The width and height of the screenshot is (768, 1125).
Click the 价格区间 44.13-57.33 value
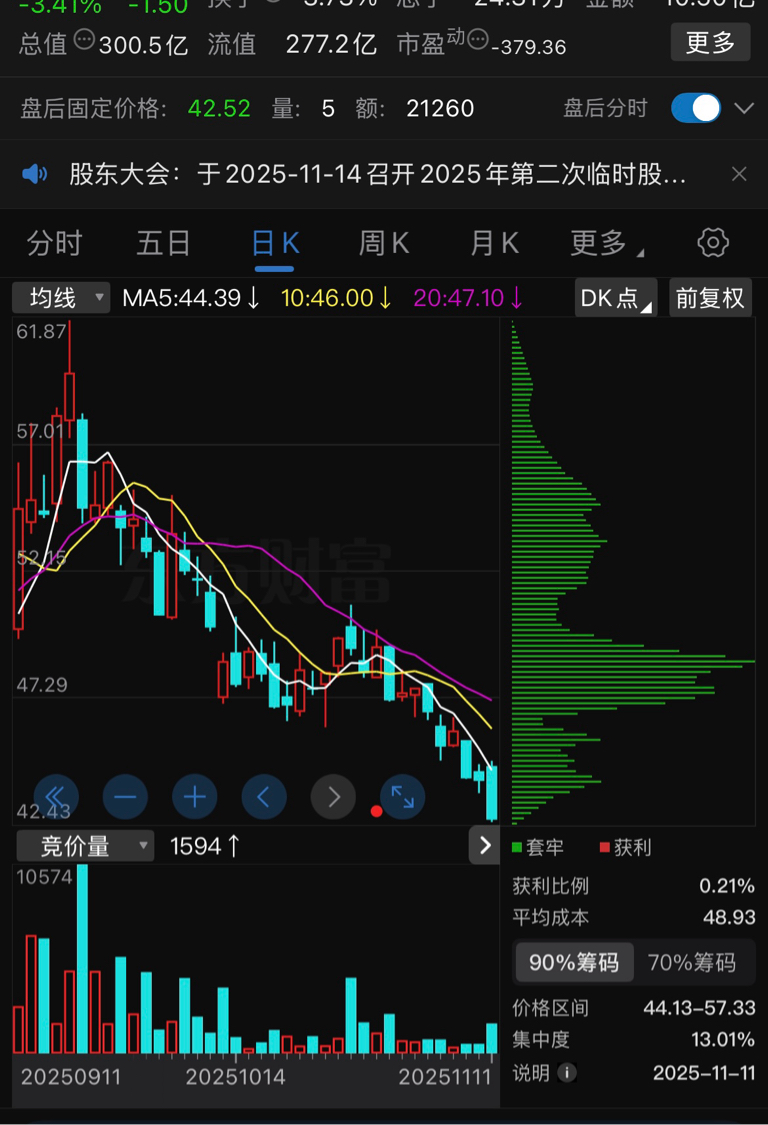click(x=699, y=1008)
